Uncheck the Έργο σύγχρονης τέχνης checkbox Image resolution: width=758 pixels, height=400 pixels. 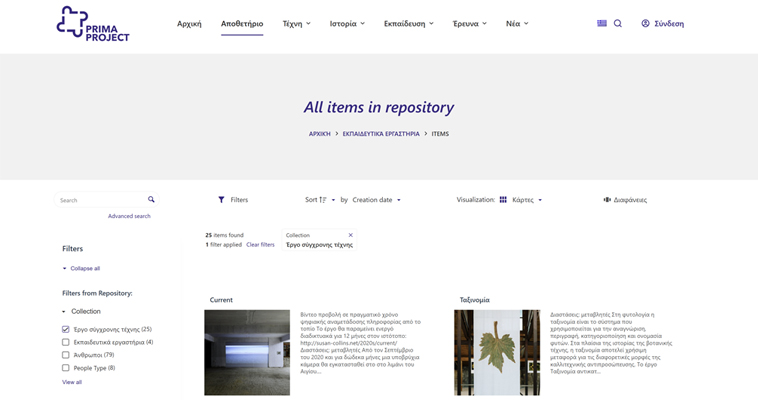[x=66, y=329]
